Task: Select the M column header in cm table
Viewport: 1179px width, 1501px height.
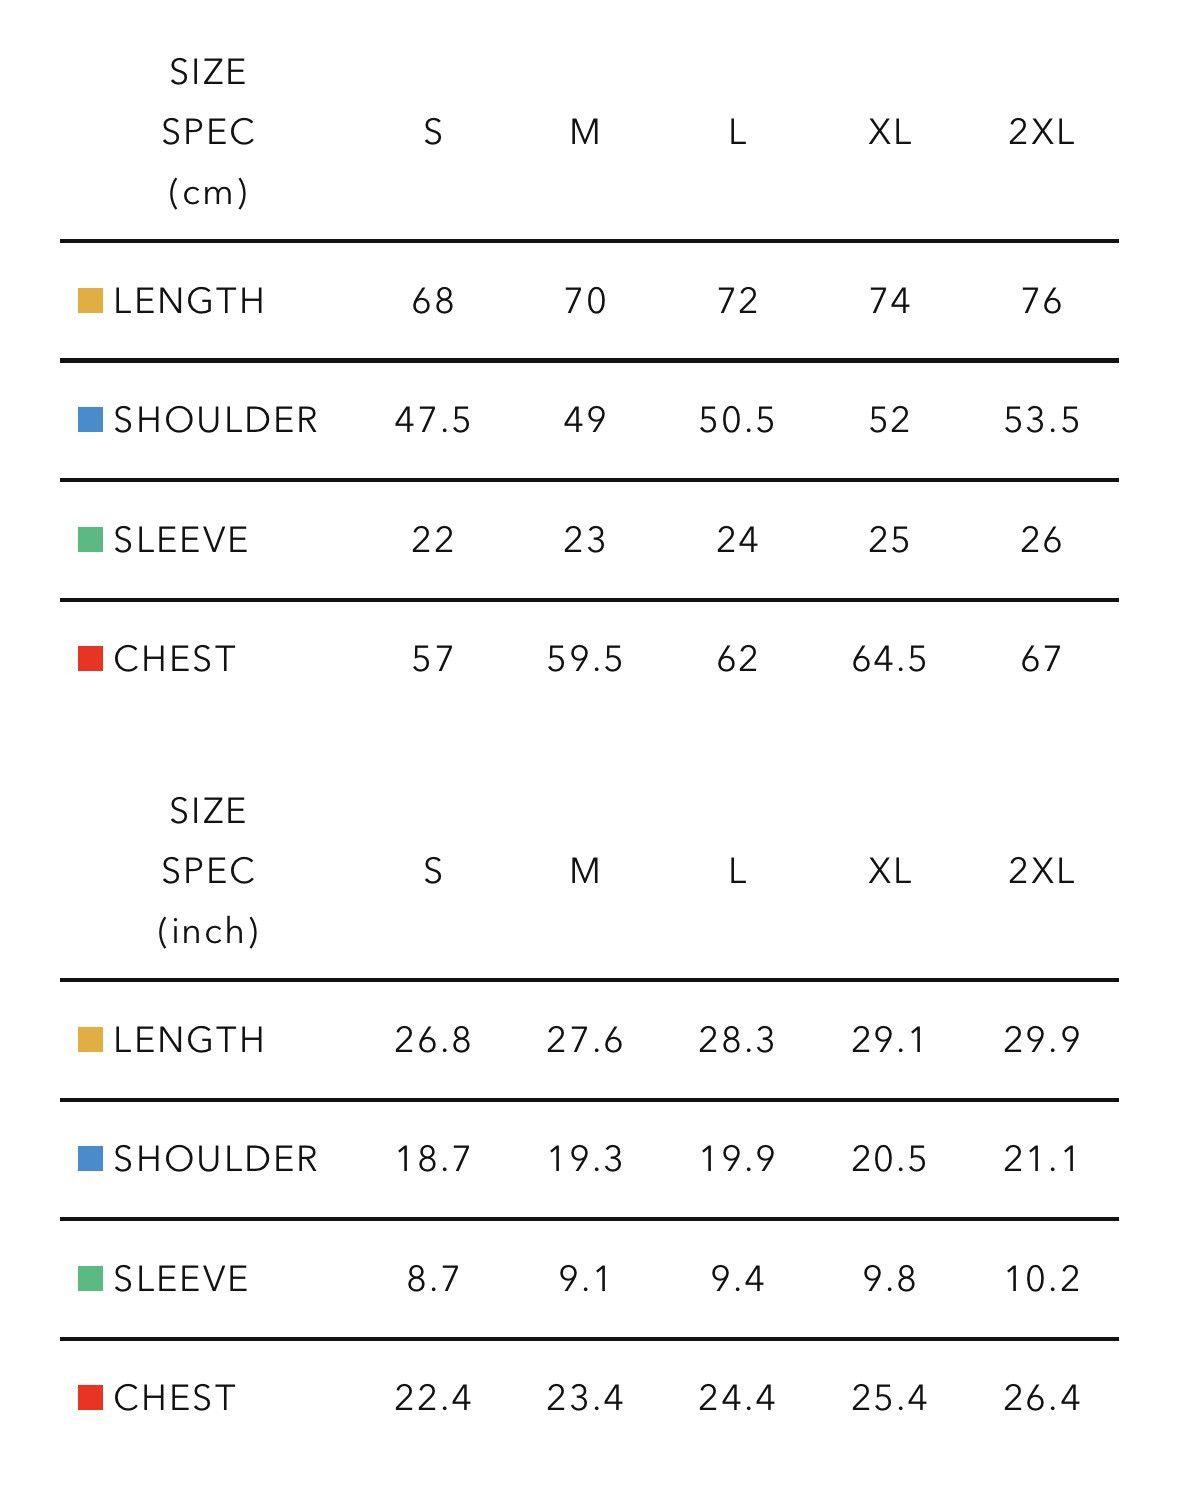Action: (x=585, y=132)
